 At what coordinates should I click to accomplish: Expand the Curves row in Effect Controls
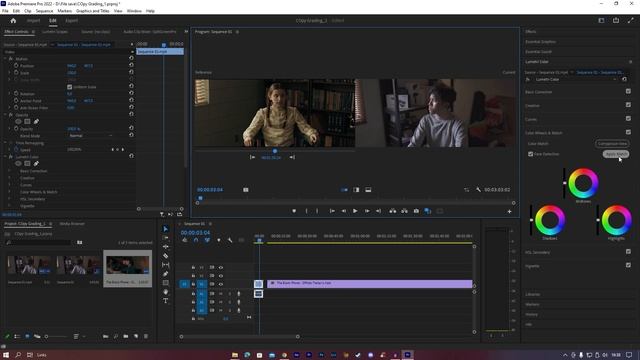point(9,185)
